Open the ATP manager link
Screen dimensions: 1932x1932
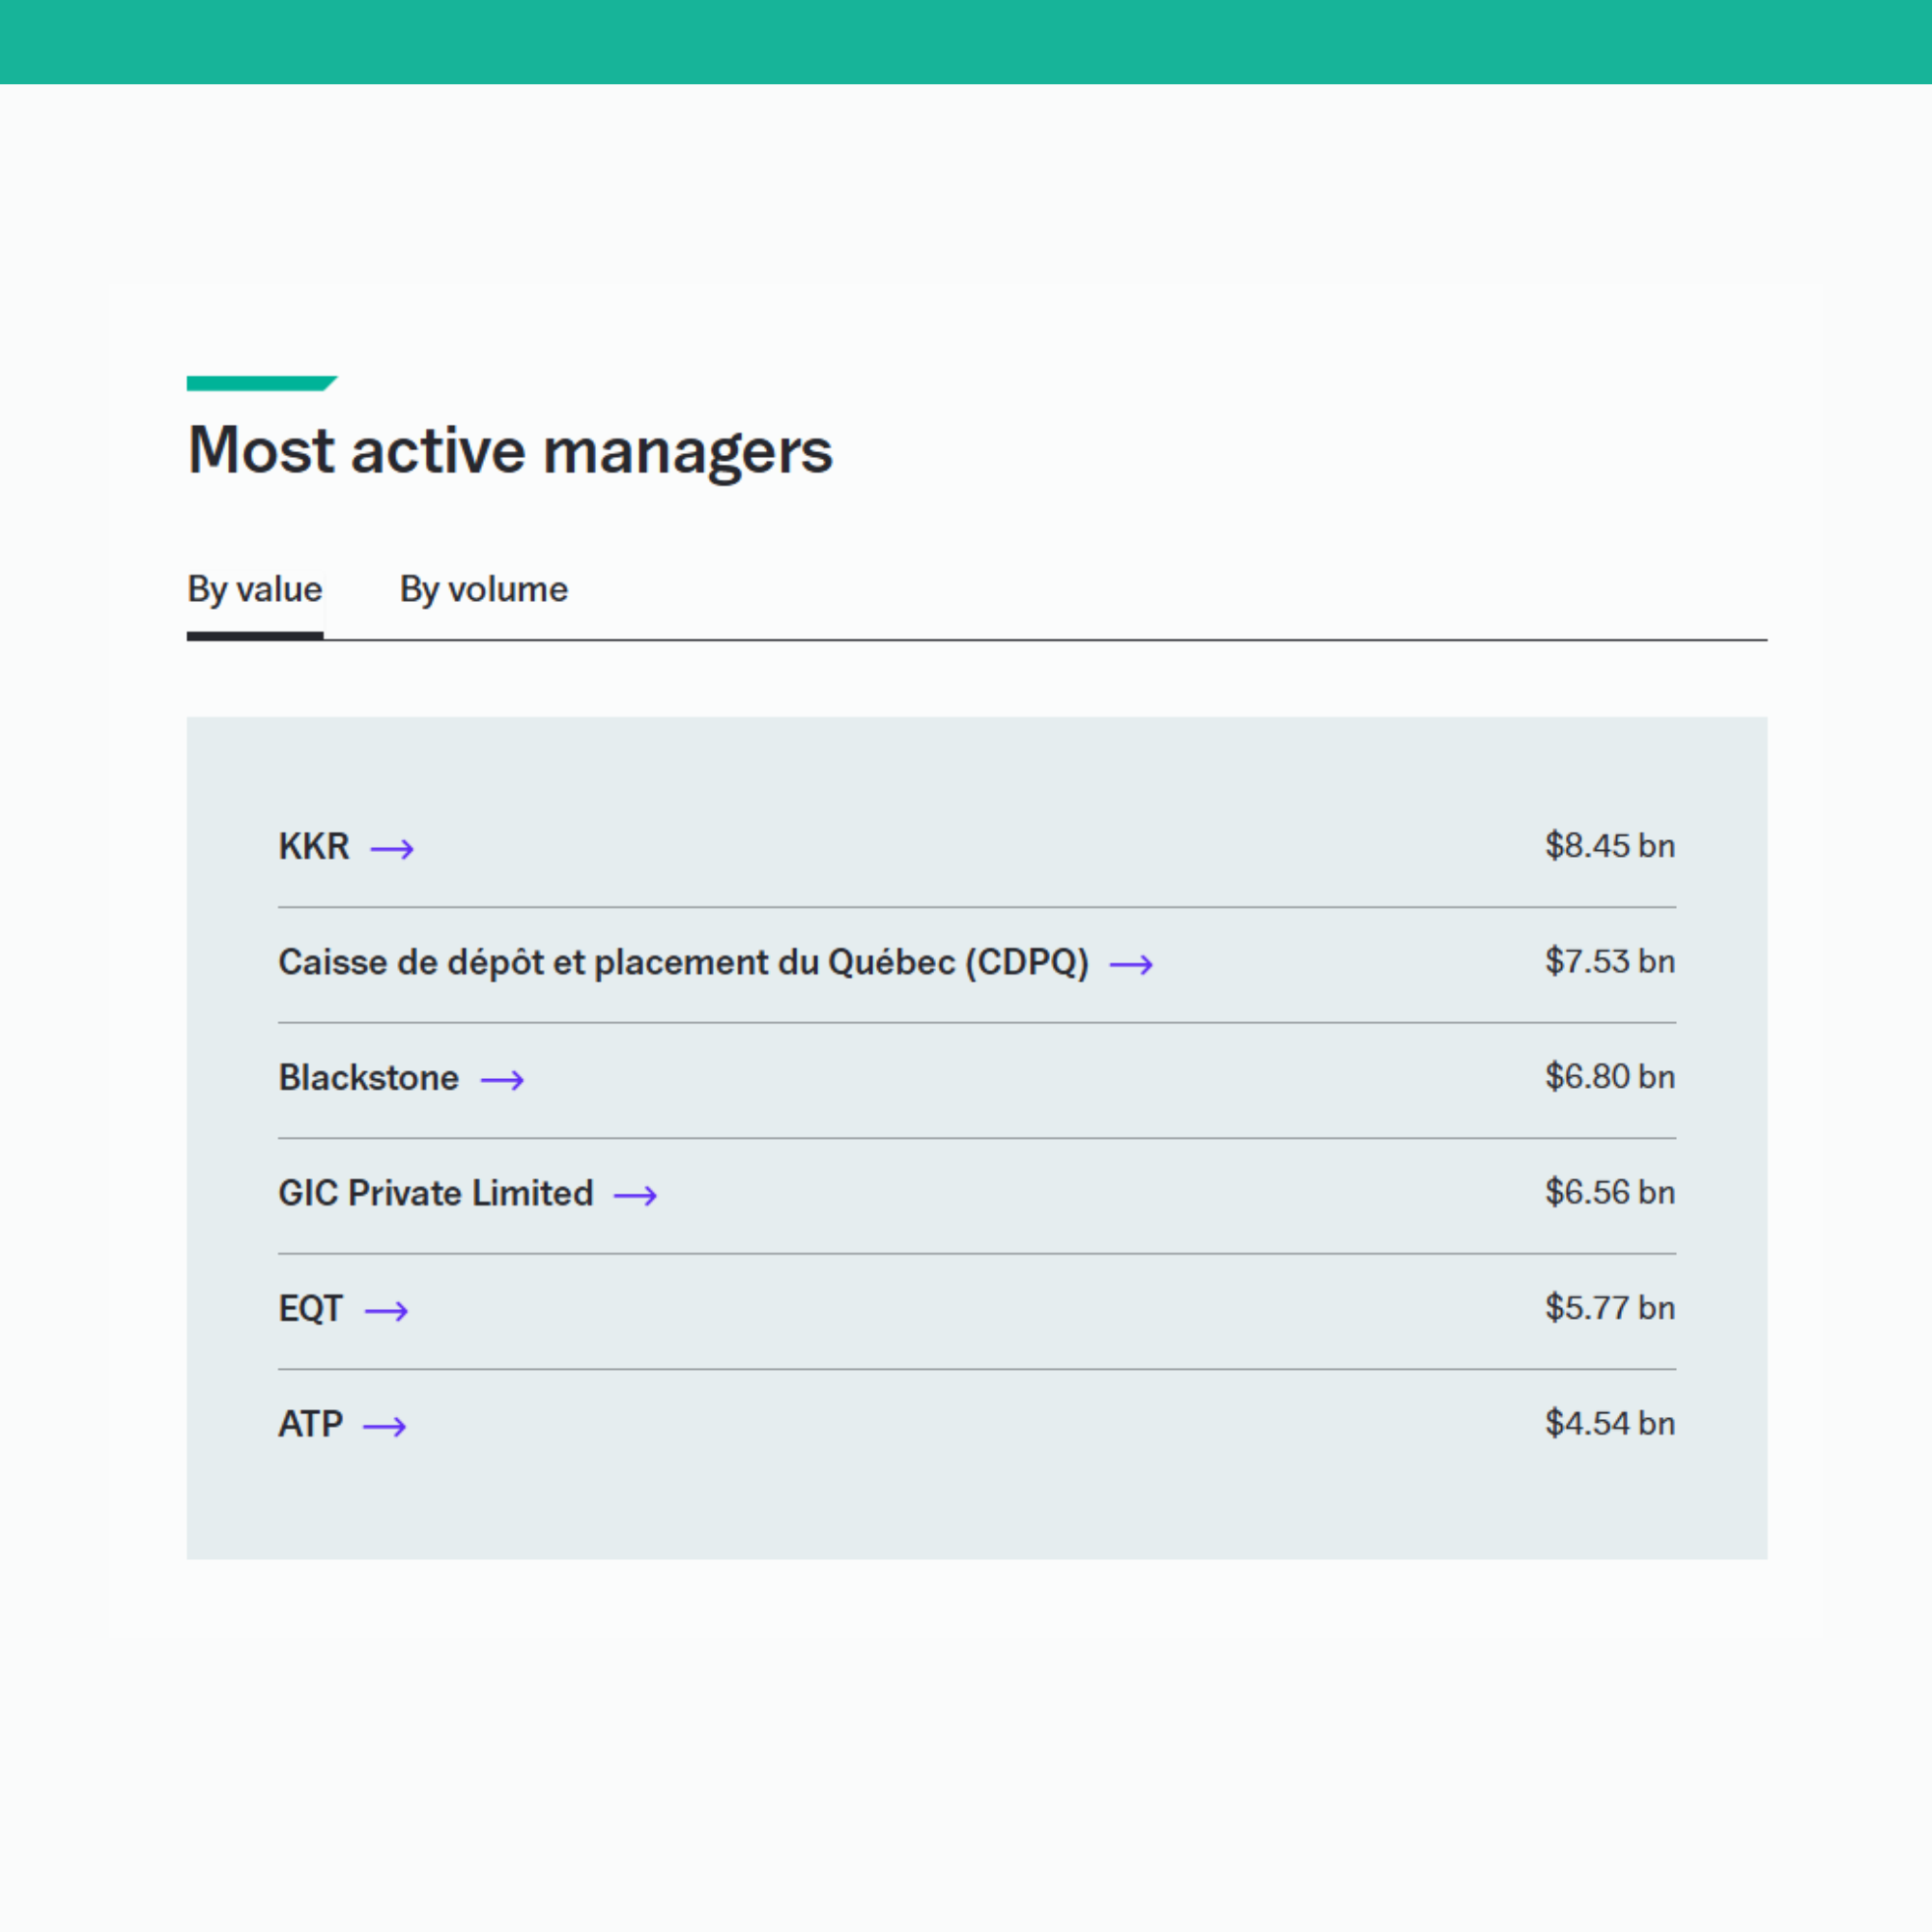tap(310, 1424)
